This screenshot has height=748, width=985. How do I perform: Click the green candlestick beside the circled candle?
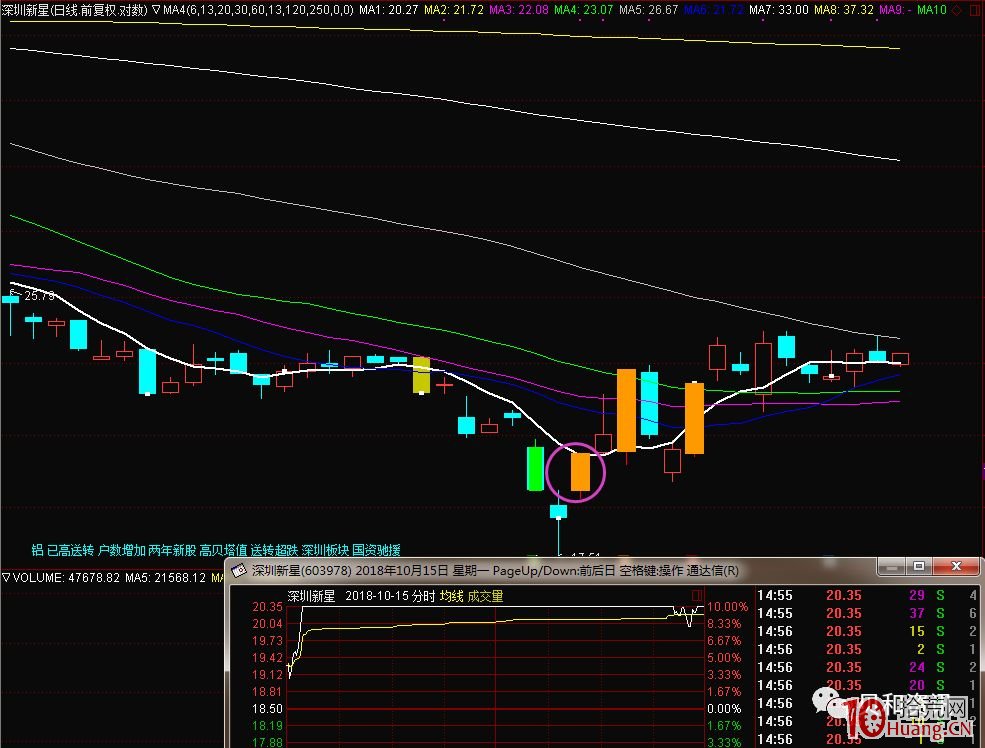tap(535, 467)
